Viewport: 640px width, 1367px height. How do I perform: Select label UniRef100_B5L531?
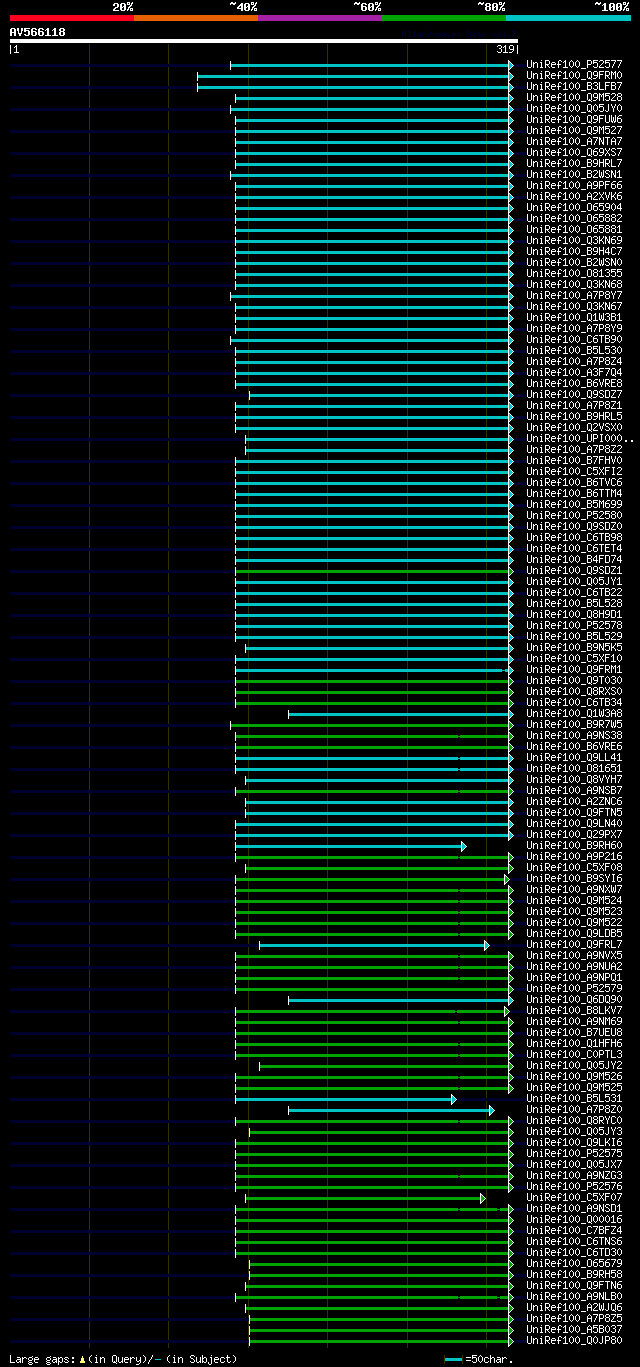(x=574, y=1099)
